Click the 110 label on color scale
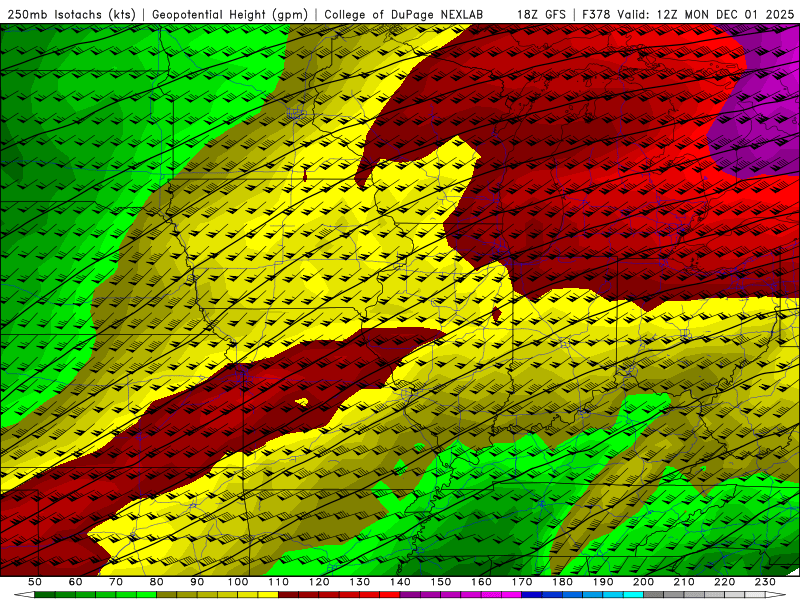The height and width of the screenshot is (600, 800). [x=278, y=582]
